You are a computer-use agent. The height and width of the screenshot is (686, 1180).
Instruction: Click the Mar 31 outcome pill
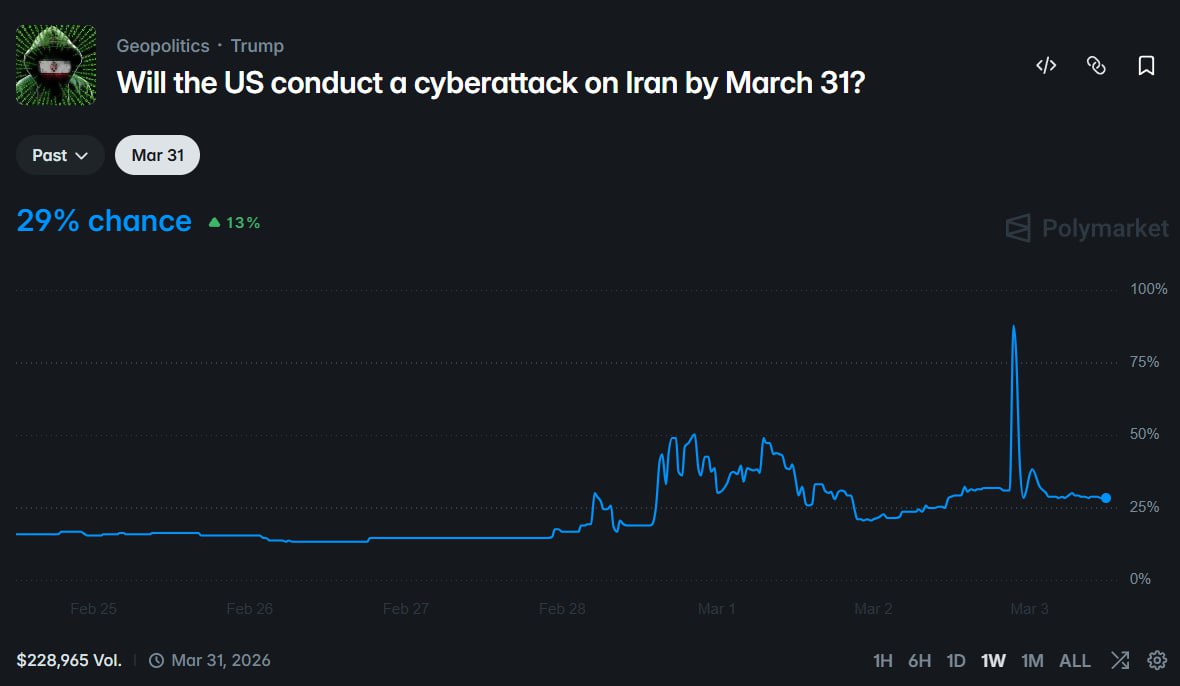tap(157, 155)
